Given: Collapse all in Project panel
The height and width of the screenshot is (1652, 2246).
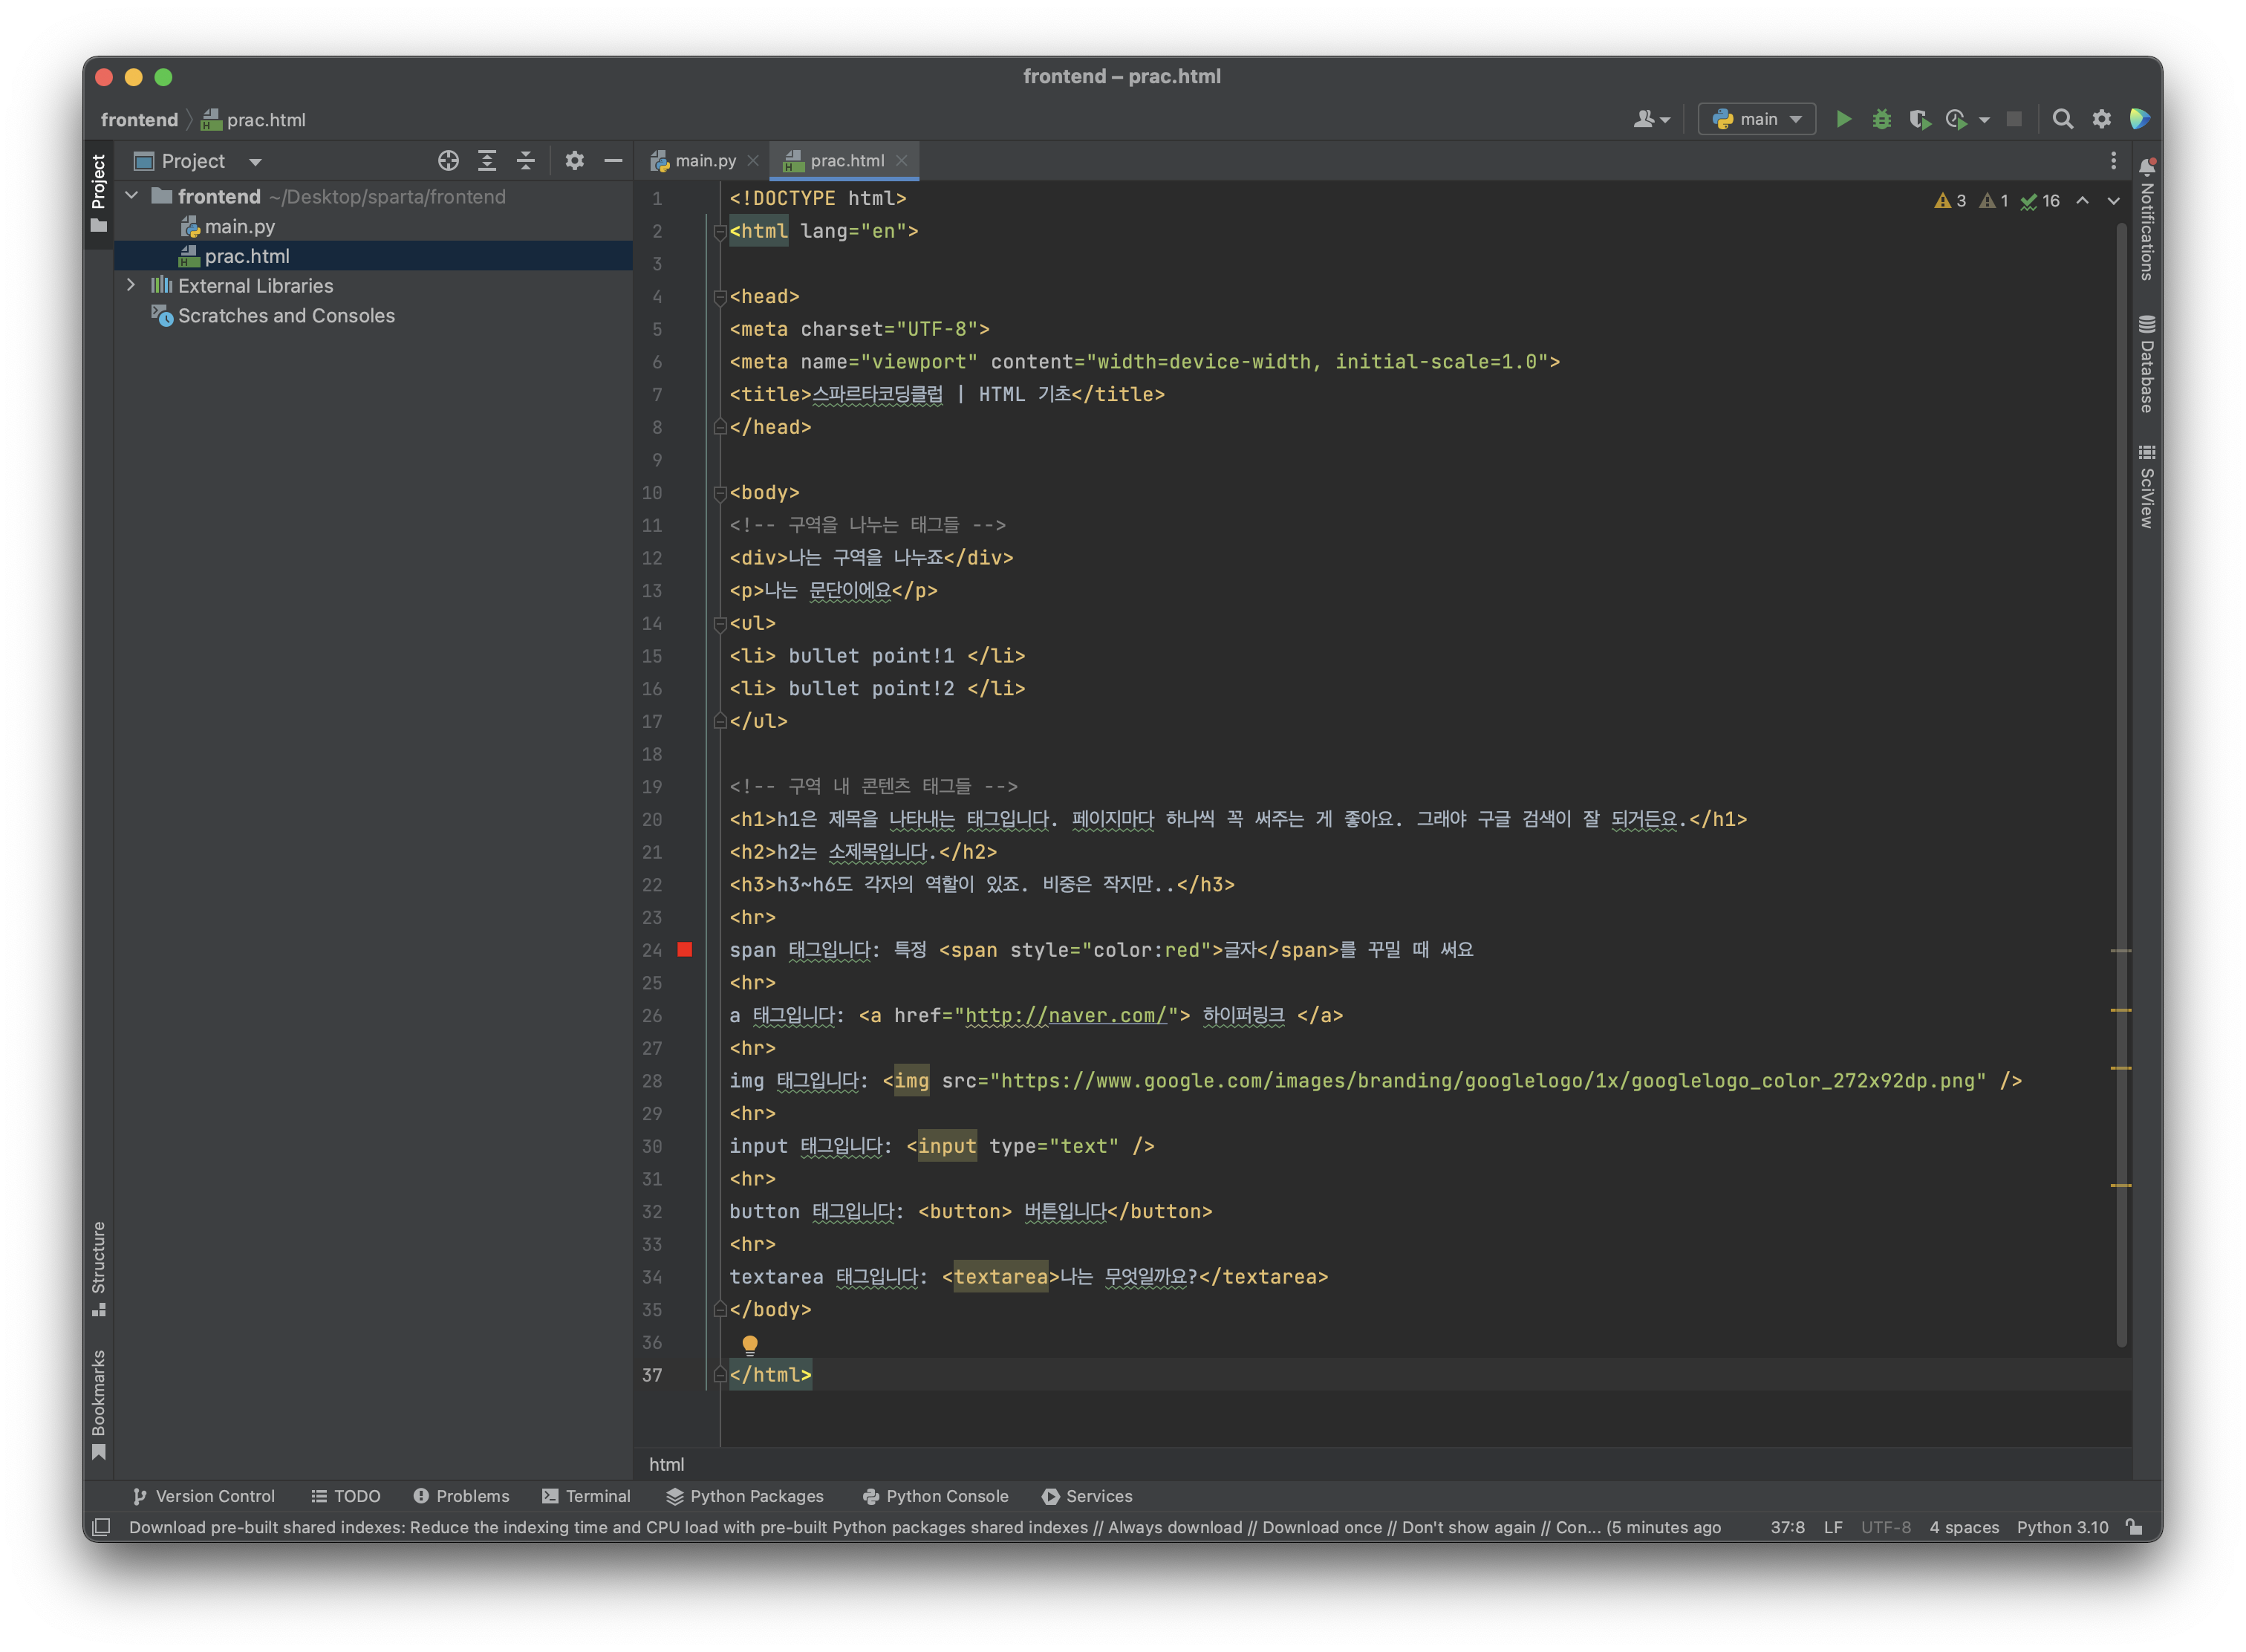Looking at the screenshot, I should (526, 161).
